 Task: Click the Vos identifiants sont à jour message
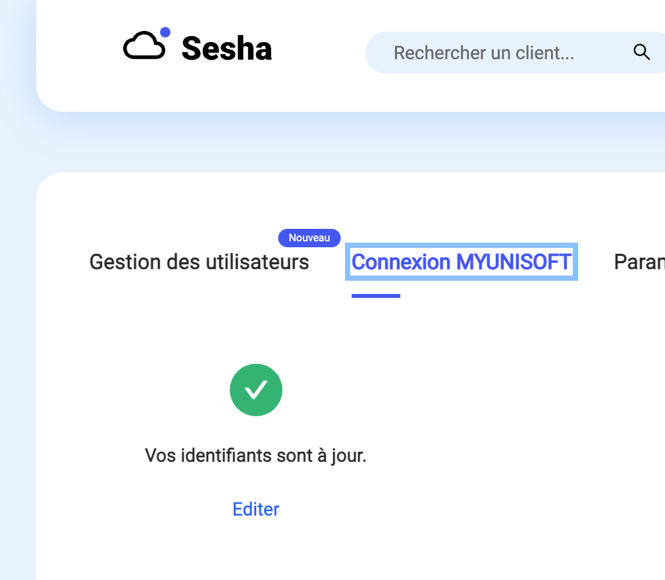coord(255,456)
